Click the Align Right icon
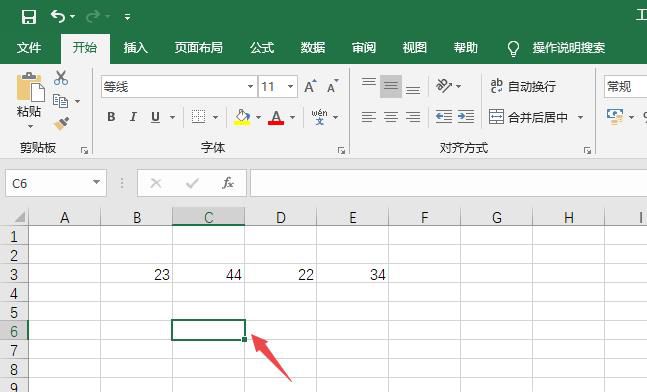Image resolution: width=647 pixels, height=392 pixels. (x=413, y=117)
